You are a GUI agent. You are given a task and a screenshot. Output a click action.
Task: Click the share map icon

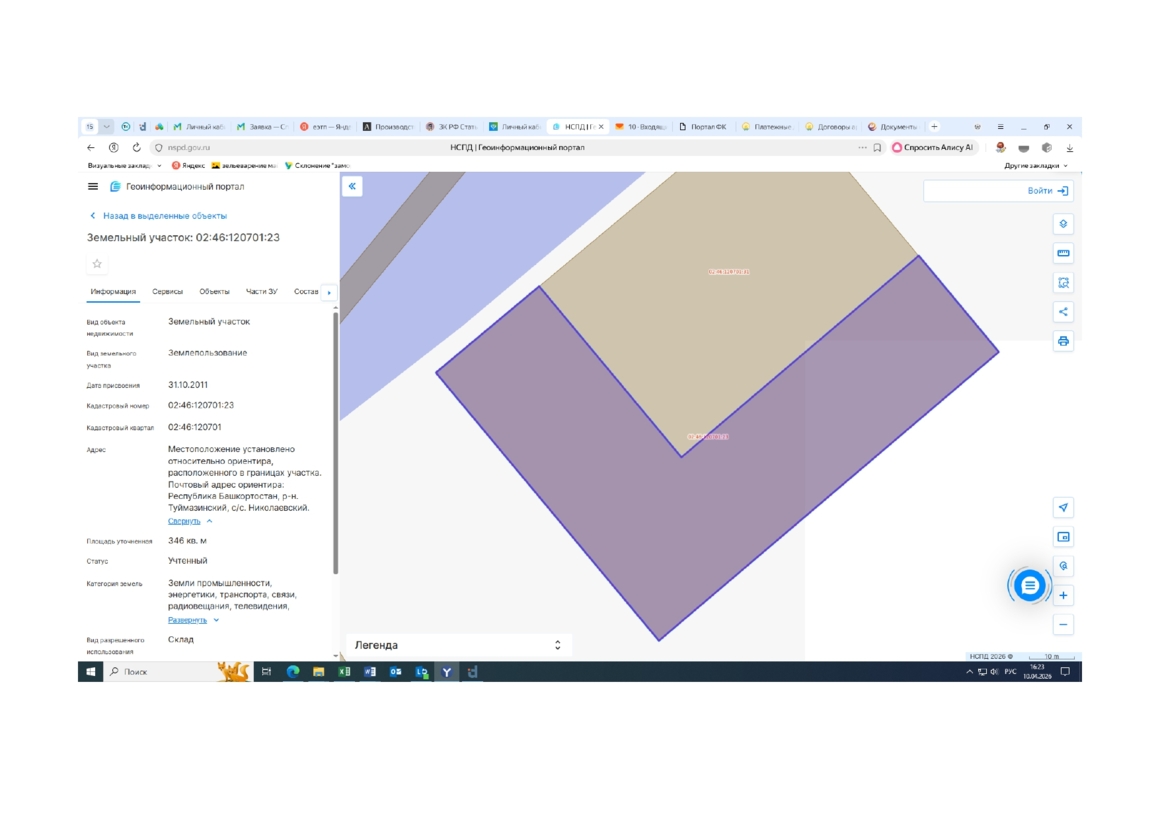point(1063,312)
